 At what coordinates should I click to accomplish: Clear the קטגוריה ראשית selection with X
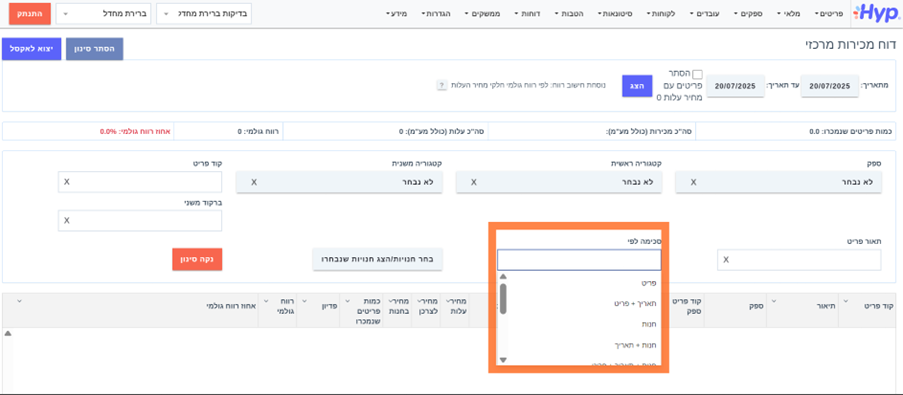(474, 182)
